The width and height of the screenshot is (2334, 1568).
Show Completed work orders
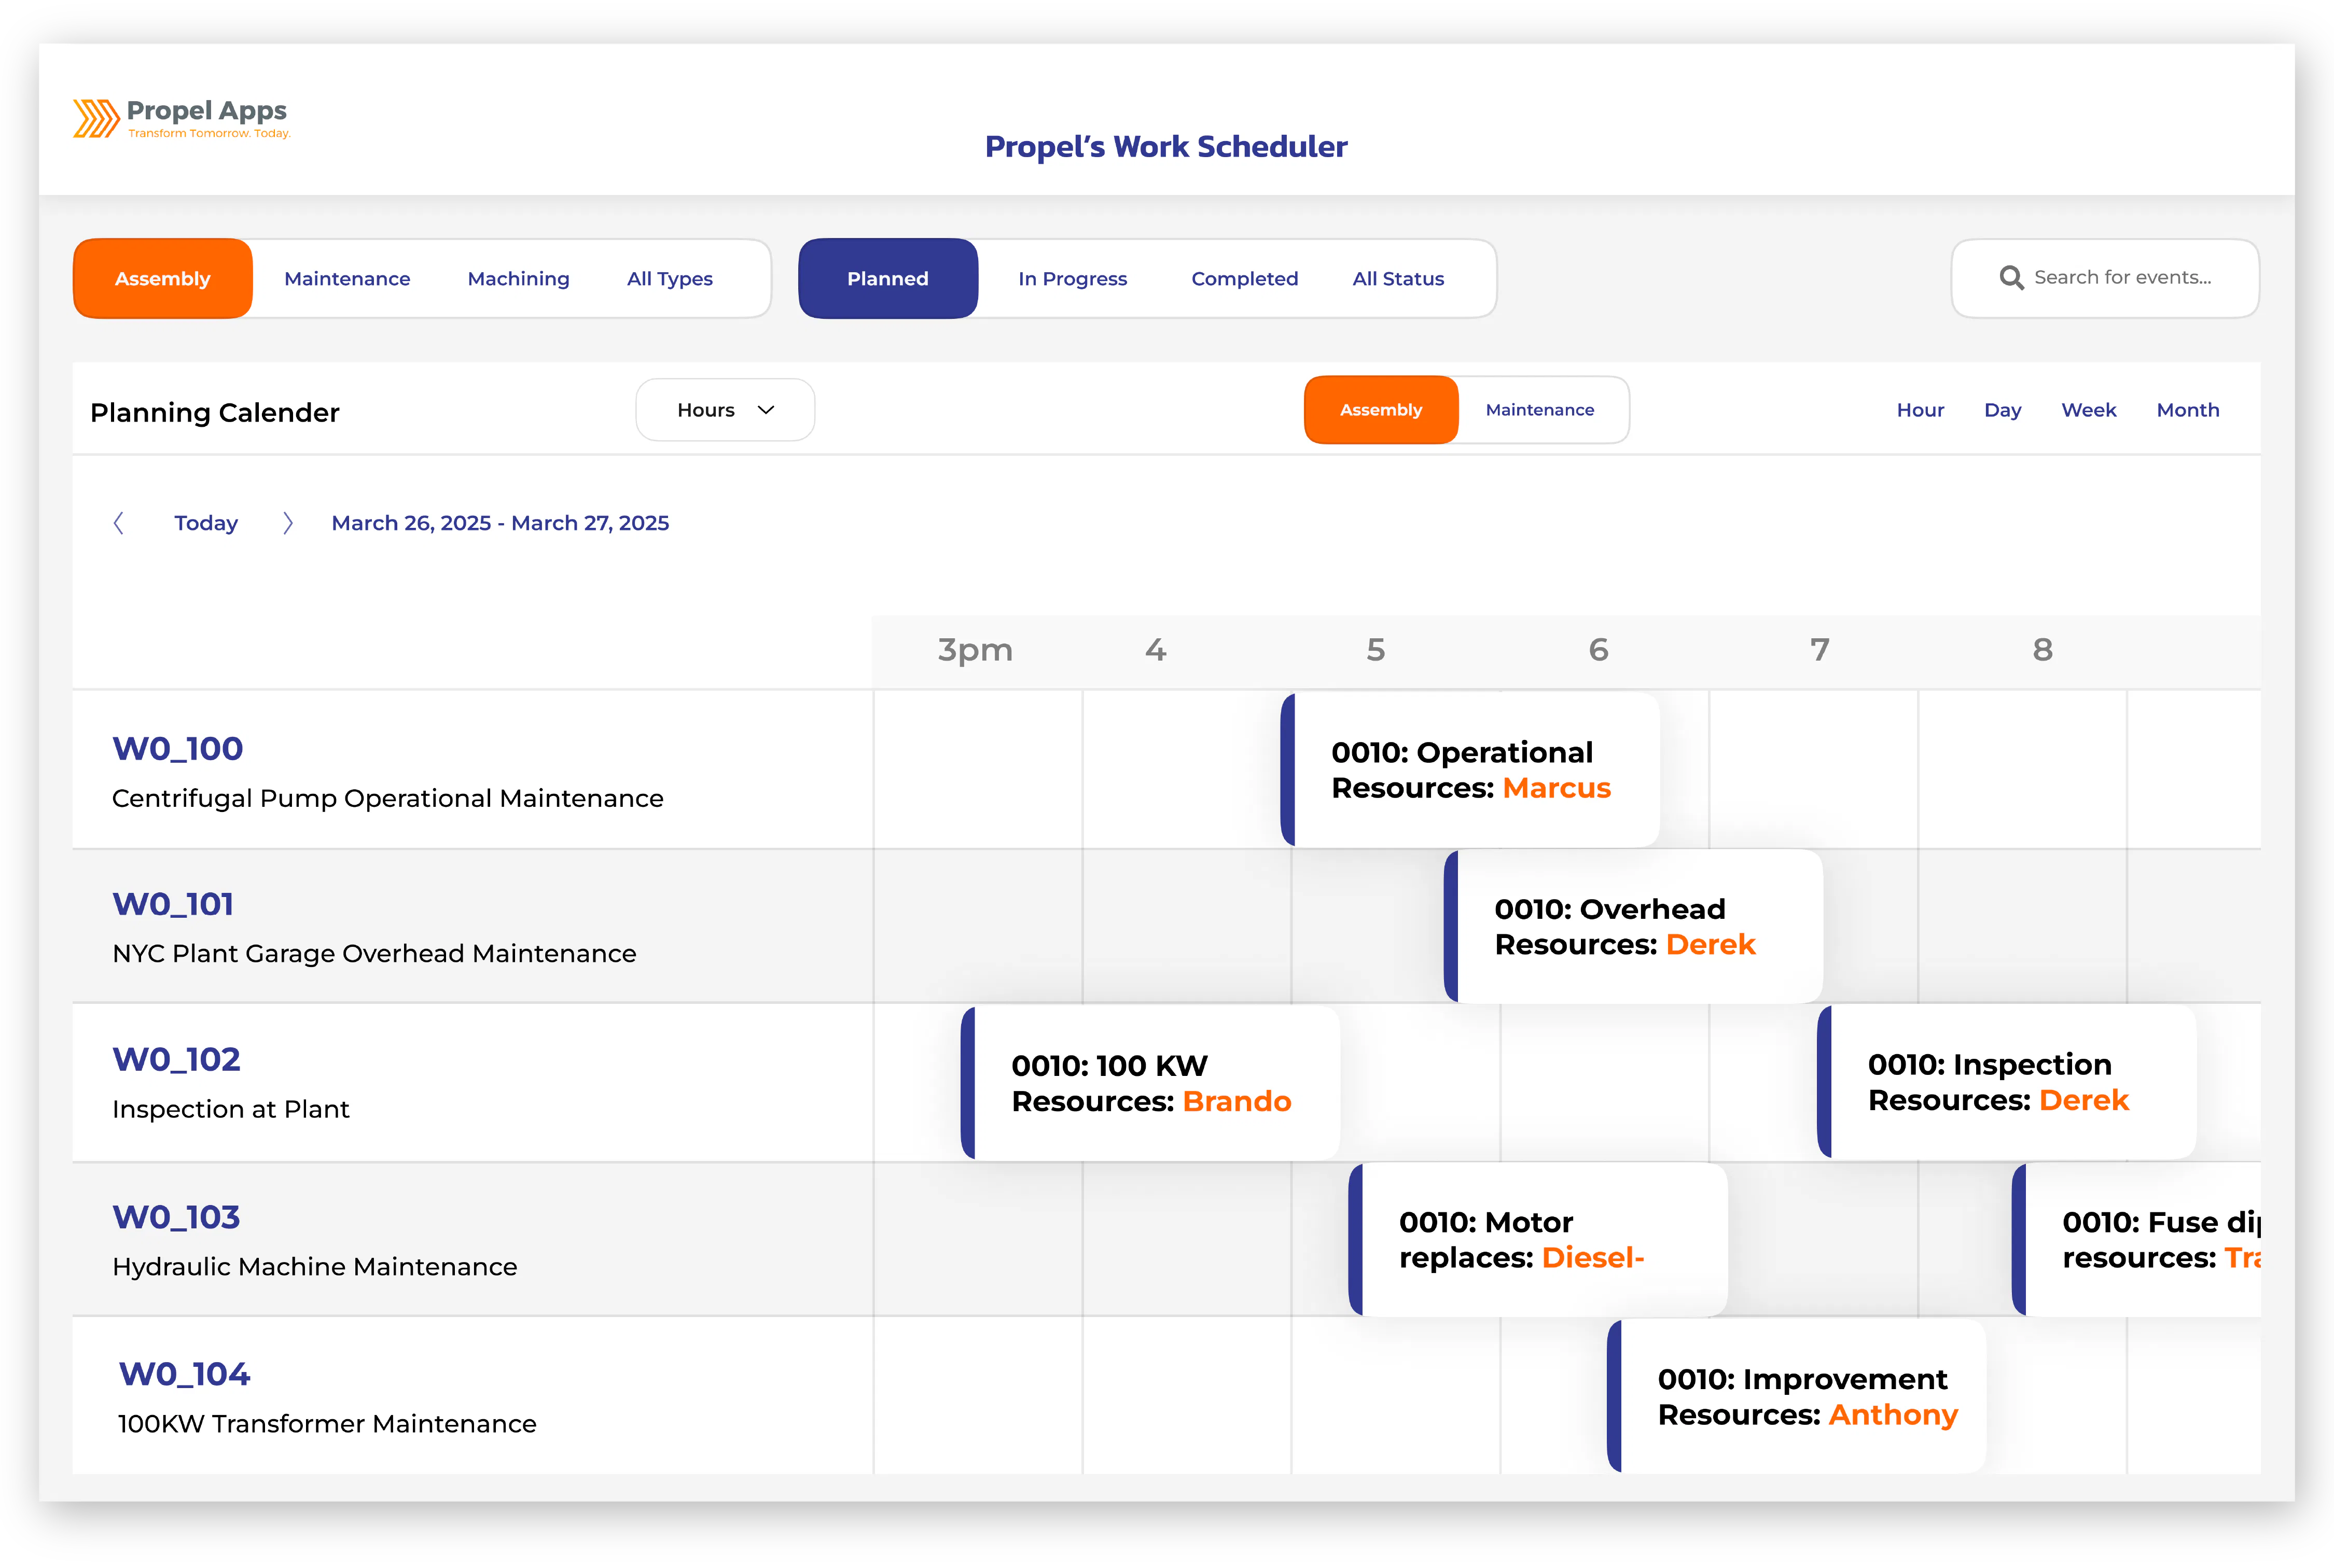click(1244, 279)
